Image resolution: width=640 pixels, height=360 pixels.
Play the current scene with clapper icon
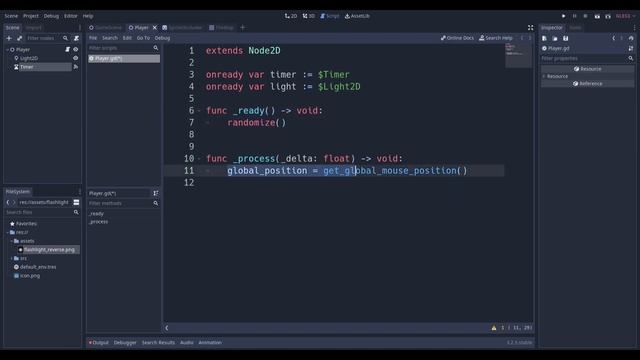click(597, 16)
